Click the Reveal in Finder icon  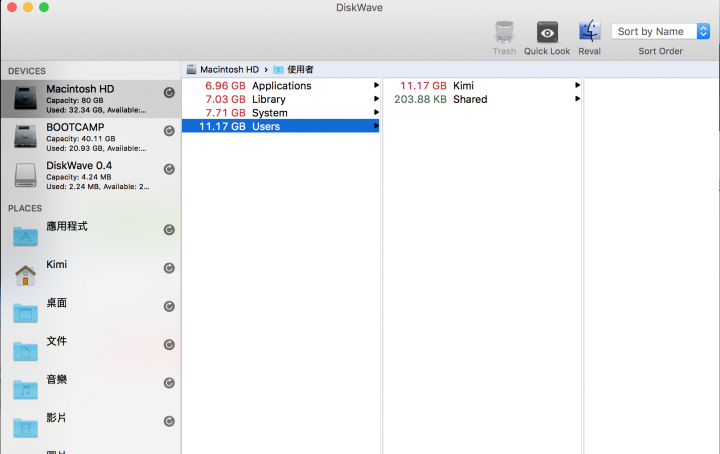pyautogui.click(x=590, y=32)
